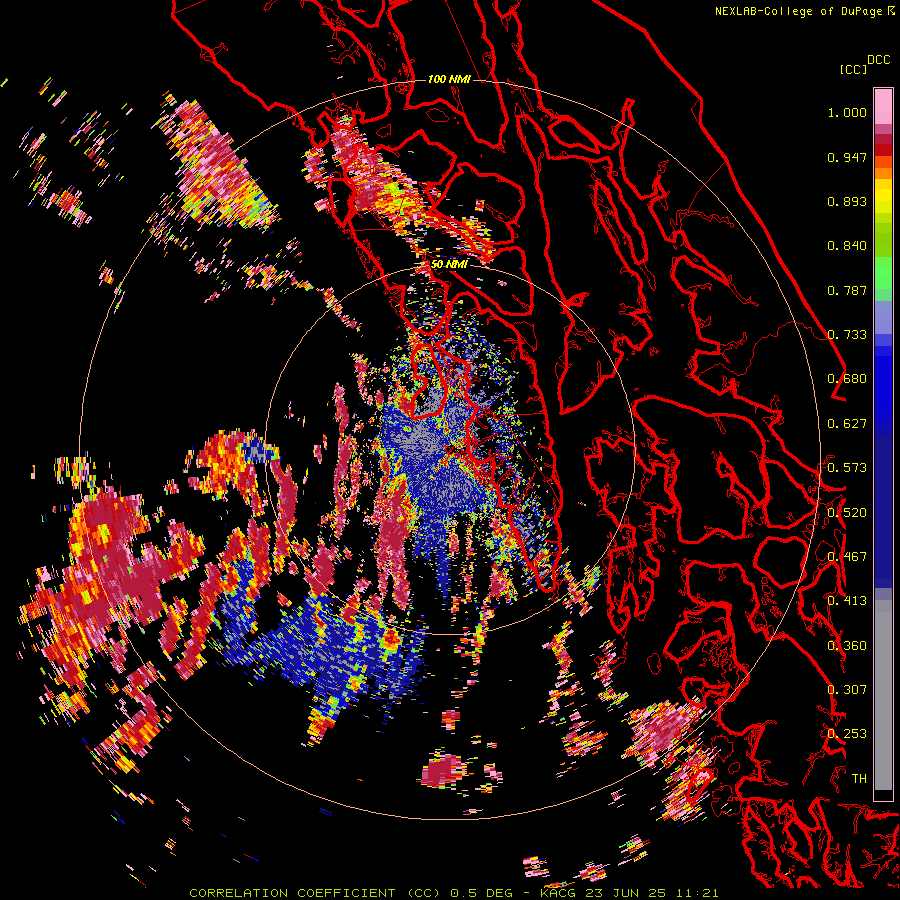Click the 0.520 scale value

pos(847,512)
